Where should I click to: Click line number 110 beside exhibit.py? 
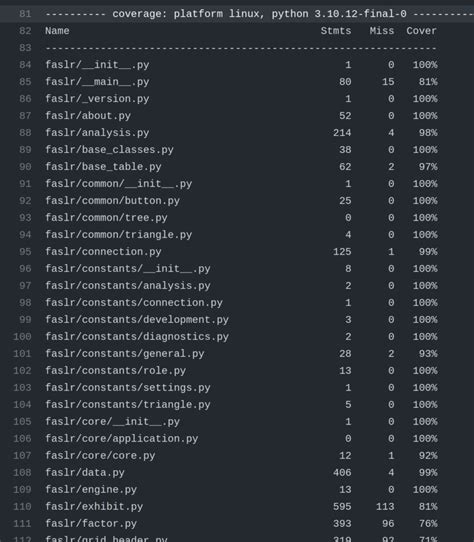point(22,507)
